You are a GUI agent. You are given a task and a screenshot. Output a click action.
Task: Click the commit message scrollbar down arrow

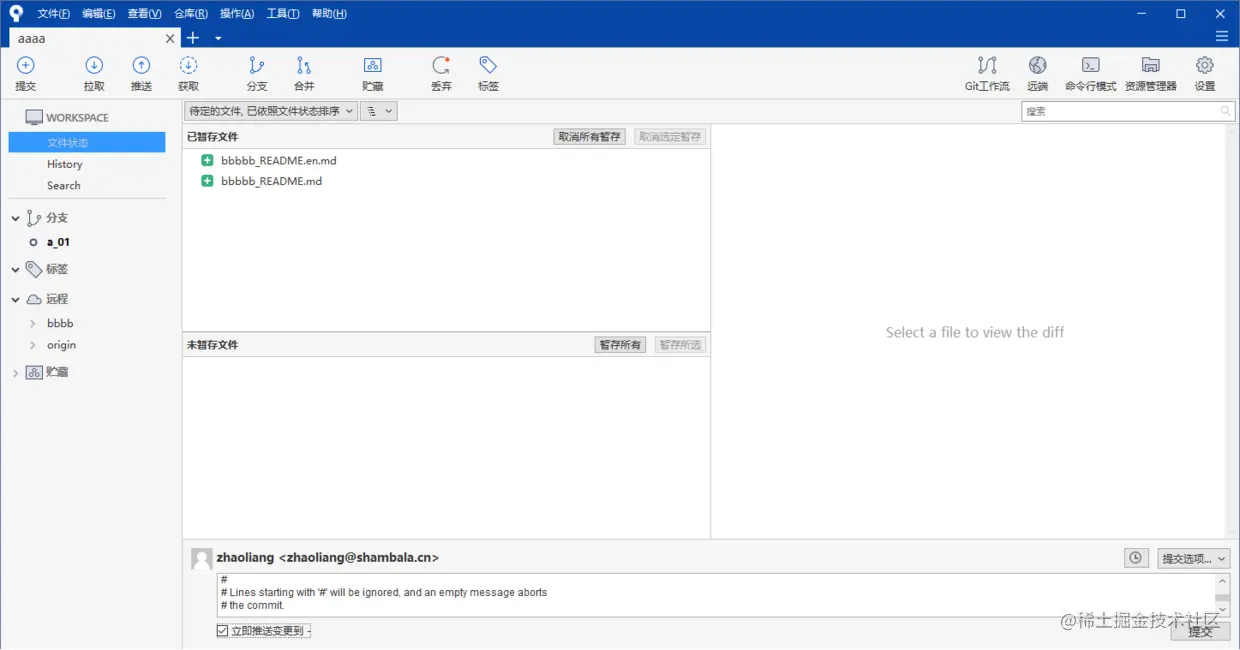1222,609
